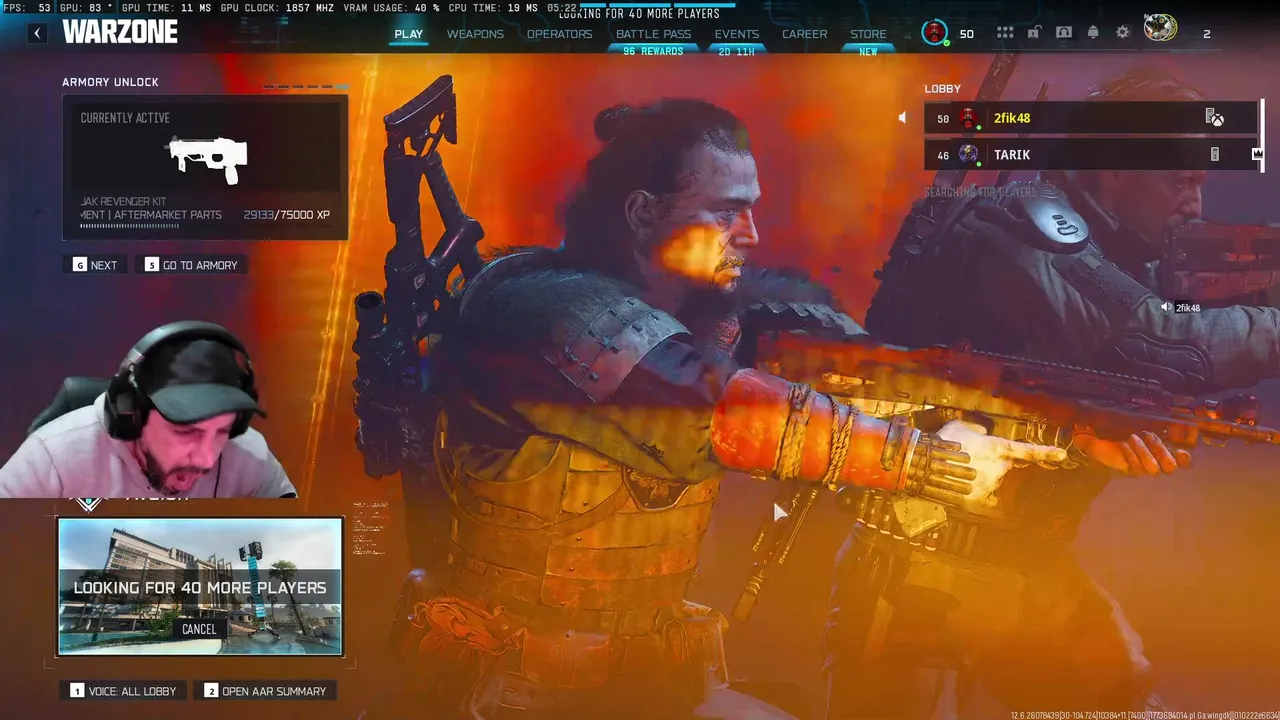Open the headset voice channels icon

(1063, 33)
